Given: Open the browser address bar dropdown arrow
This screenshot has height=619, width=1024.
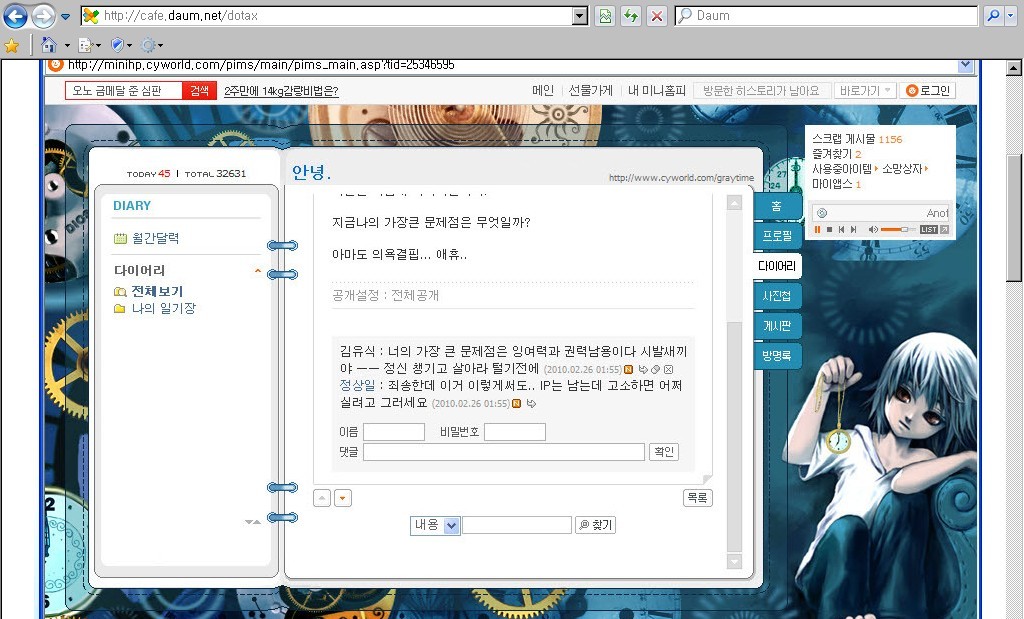Looking at the screenshot, I should [x=580, y=16].
